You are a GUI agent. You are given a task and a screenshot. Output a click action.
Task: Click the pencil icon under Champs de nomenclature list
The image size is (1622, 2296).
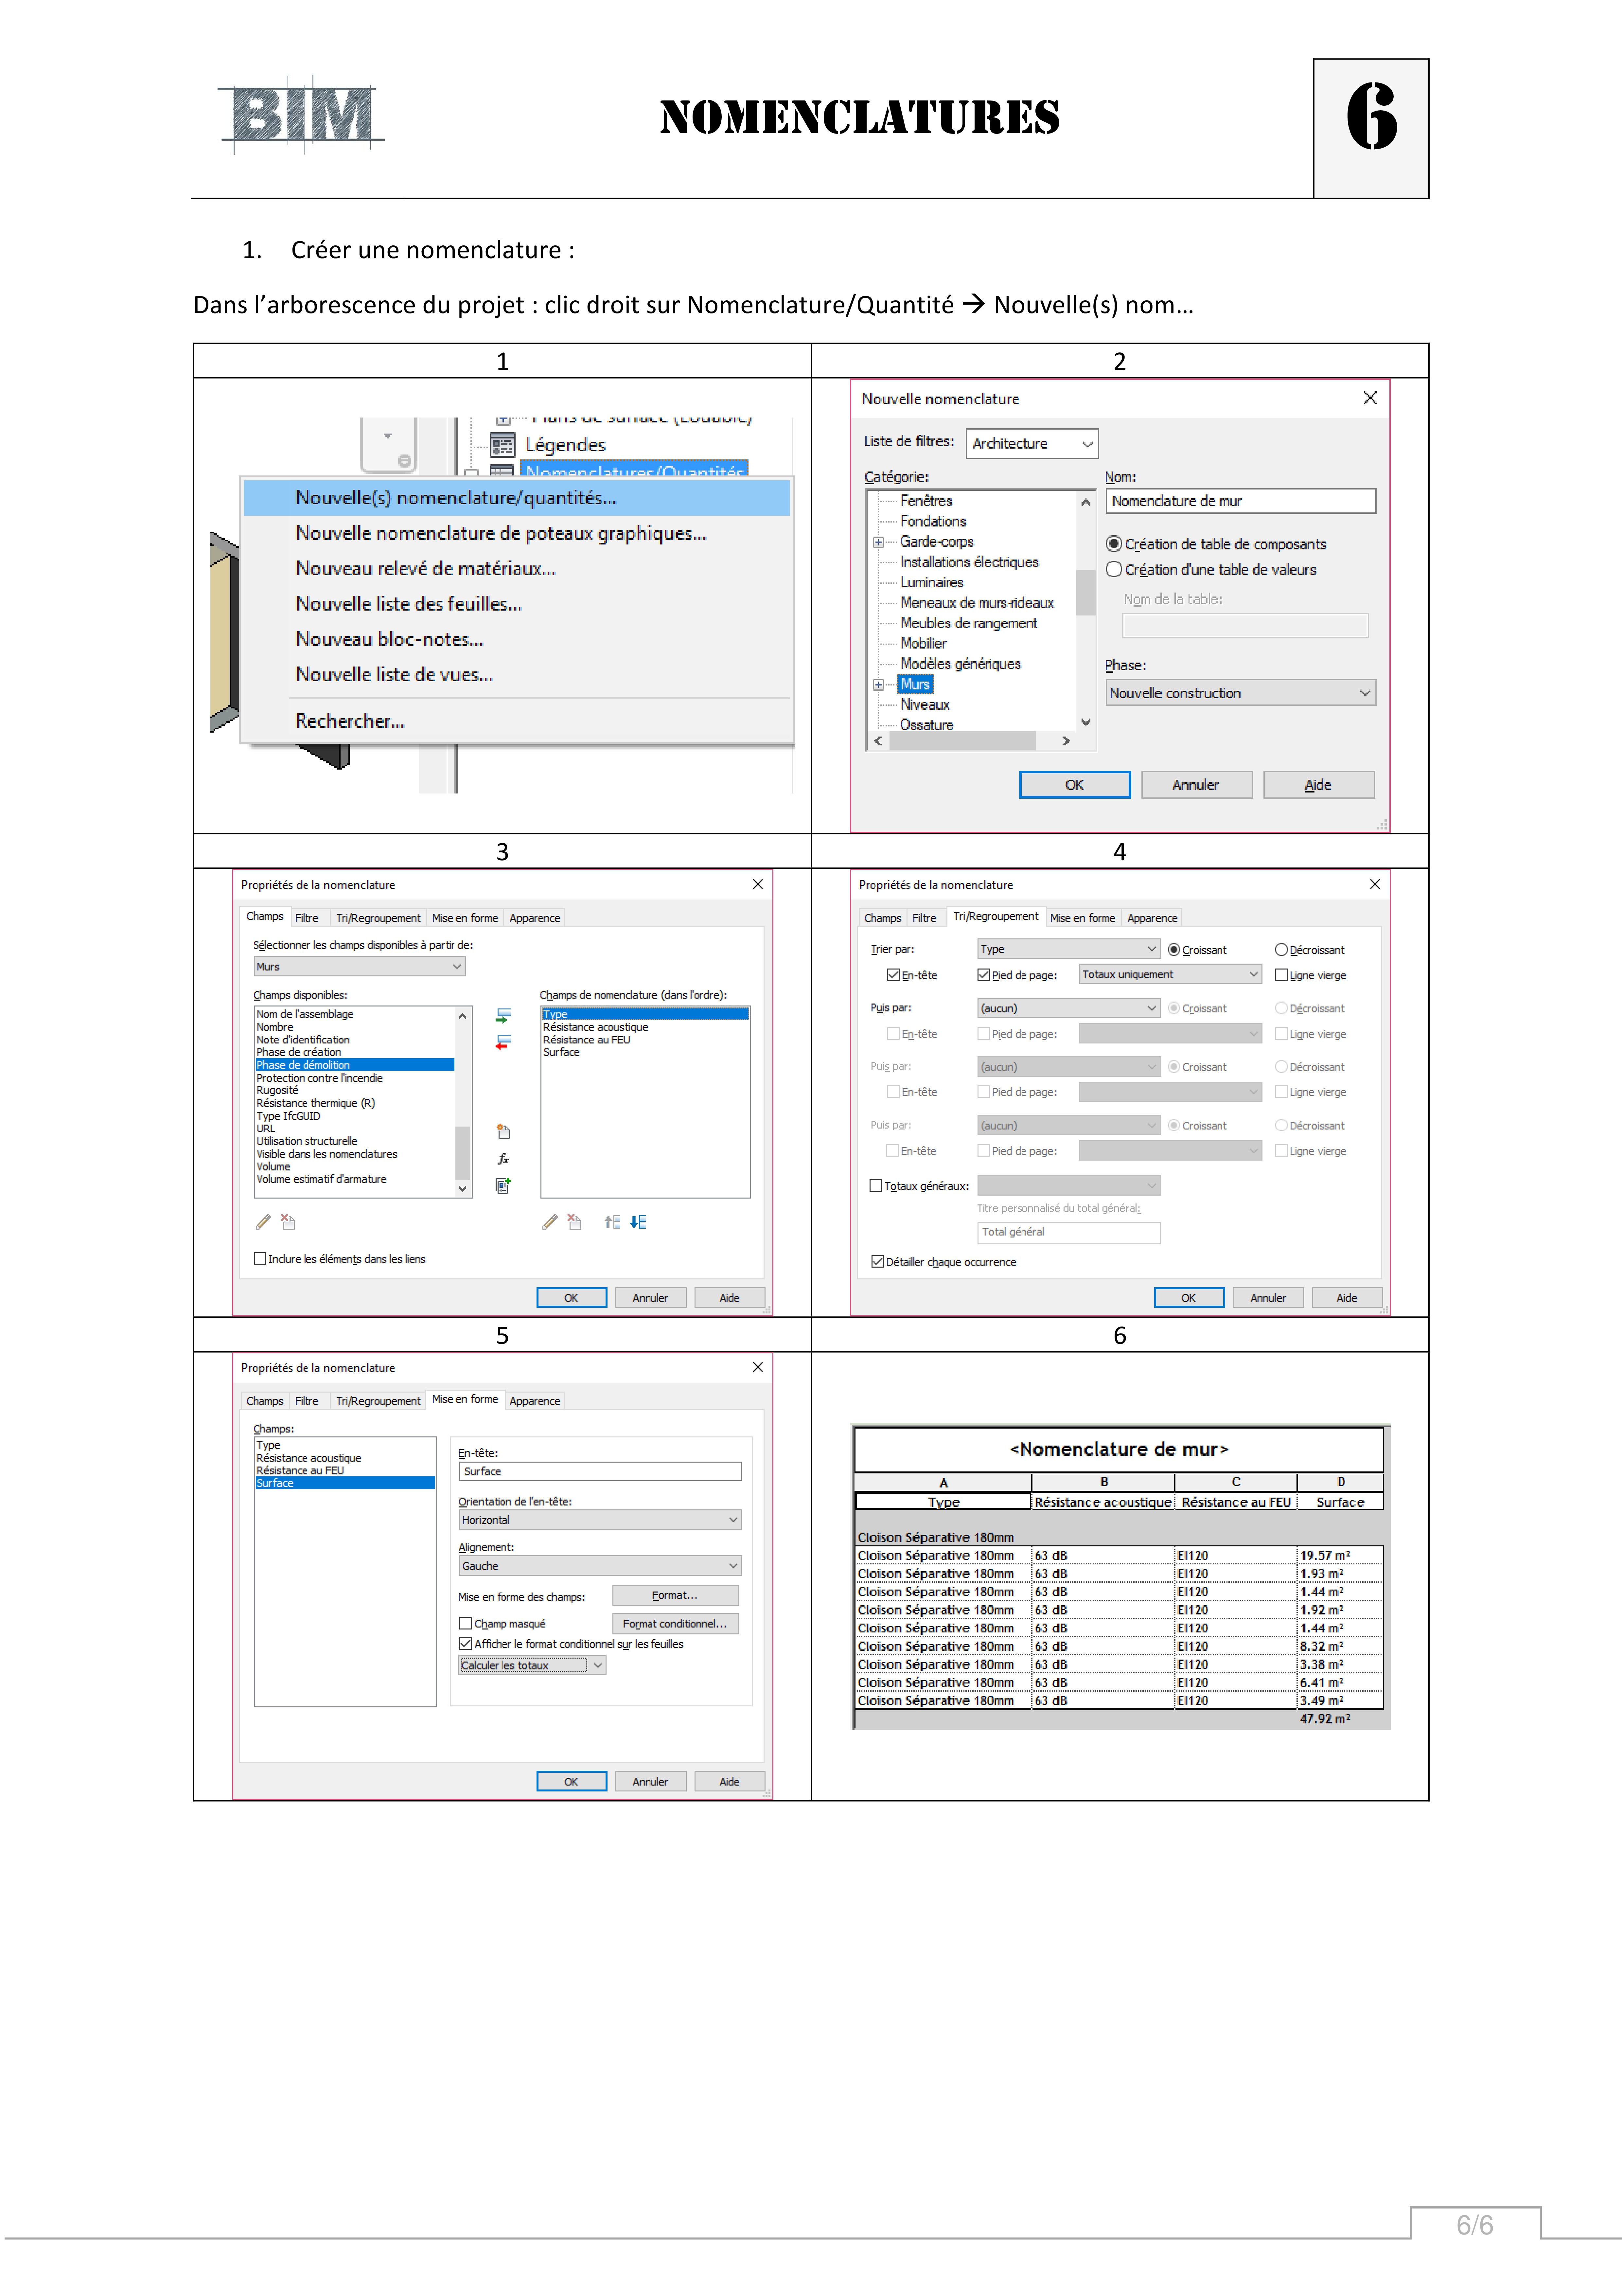point(549,1222)
